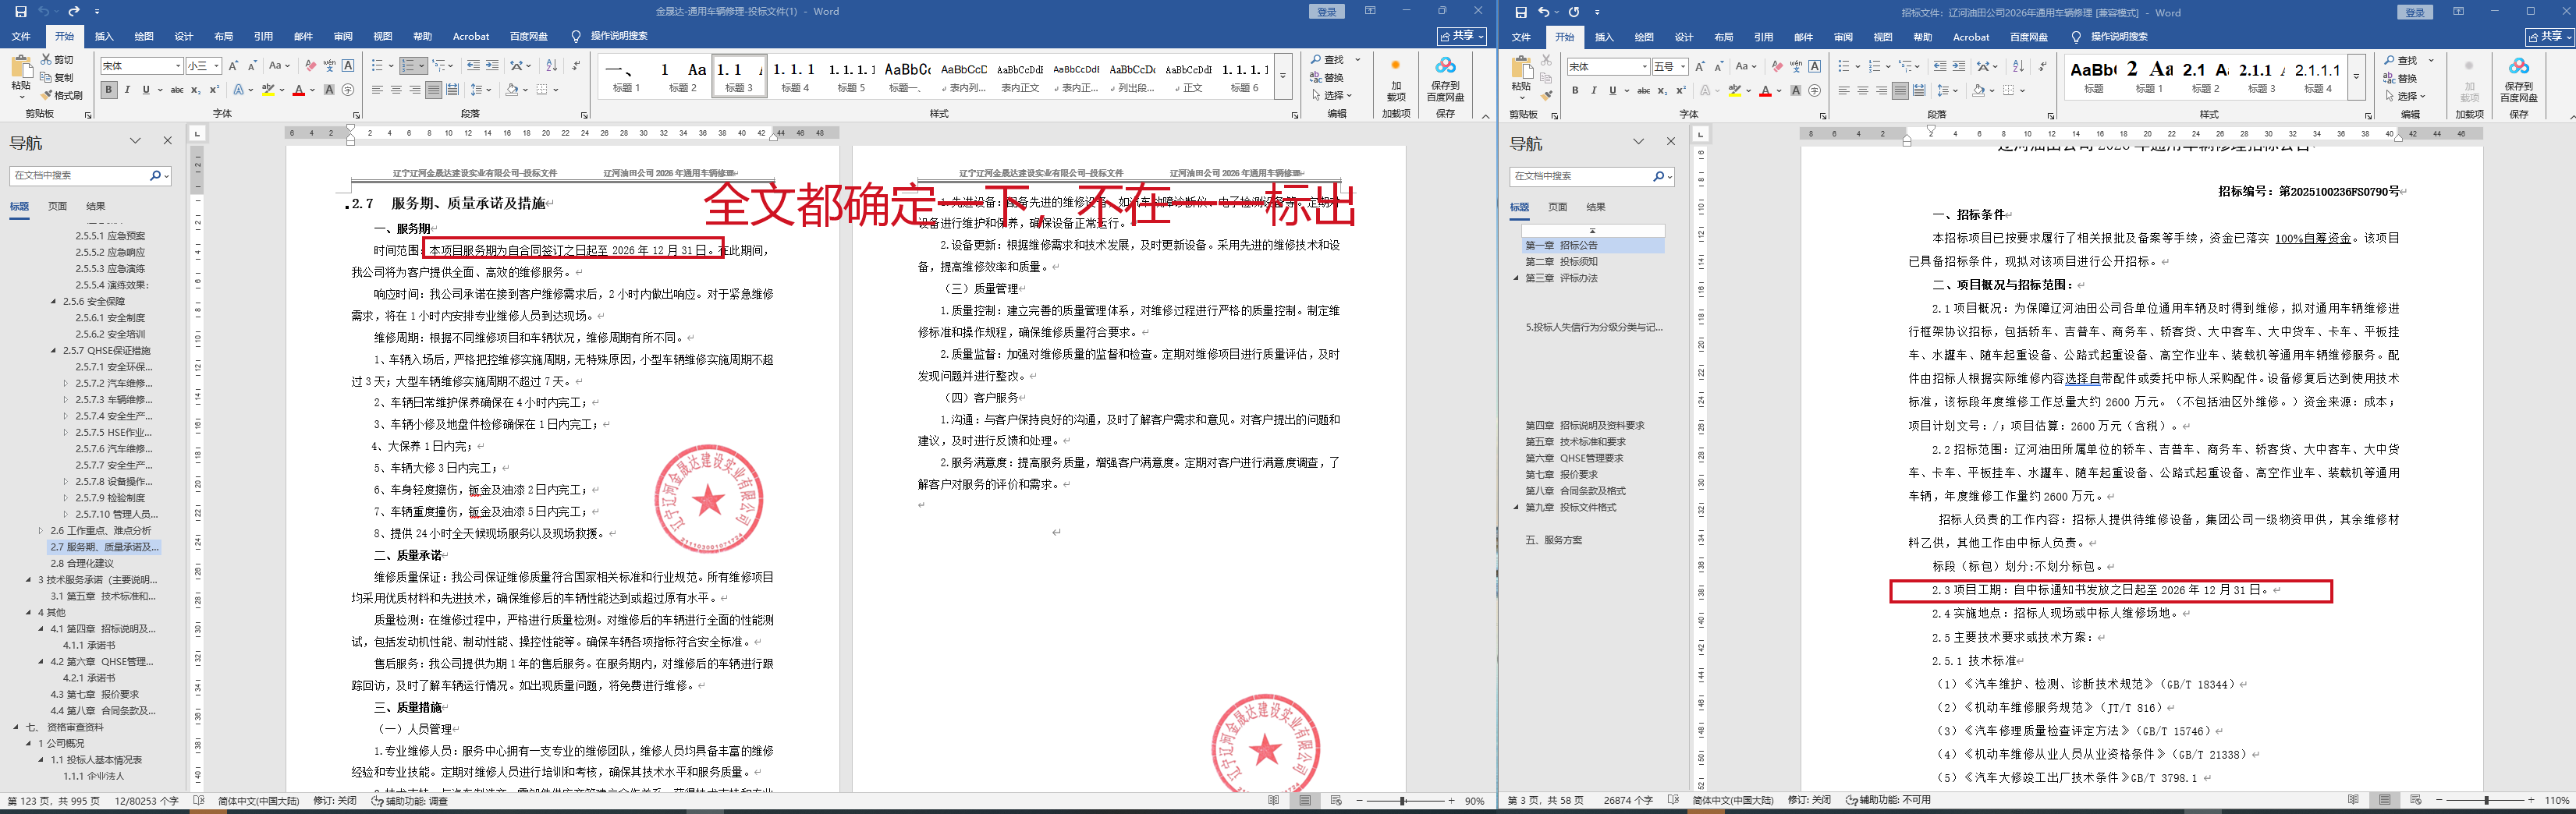Increase font size in left Word ribbon
The width and height of the screenshot is (2576, 814).
[234, 66]
